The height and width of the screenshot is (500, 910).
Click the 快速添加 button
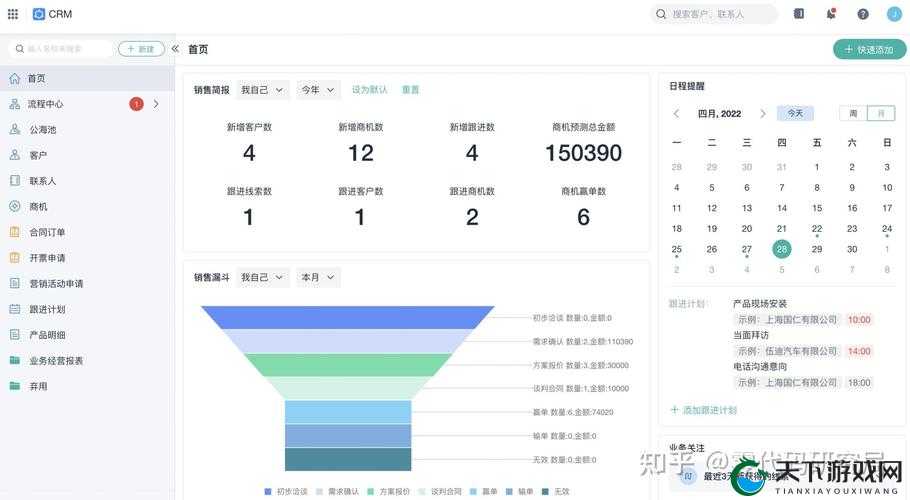869,49
